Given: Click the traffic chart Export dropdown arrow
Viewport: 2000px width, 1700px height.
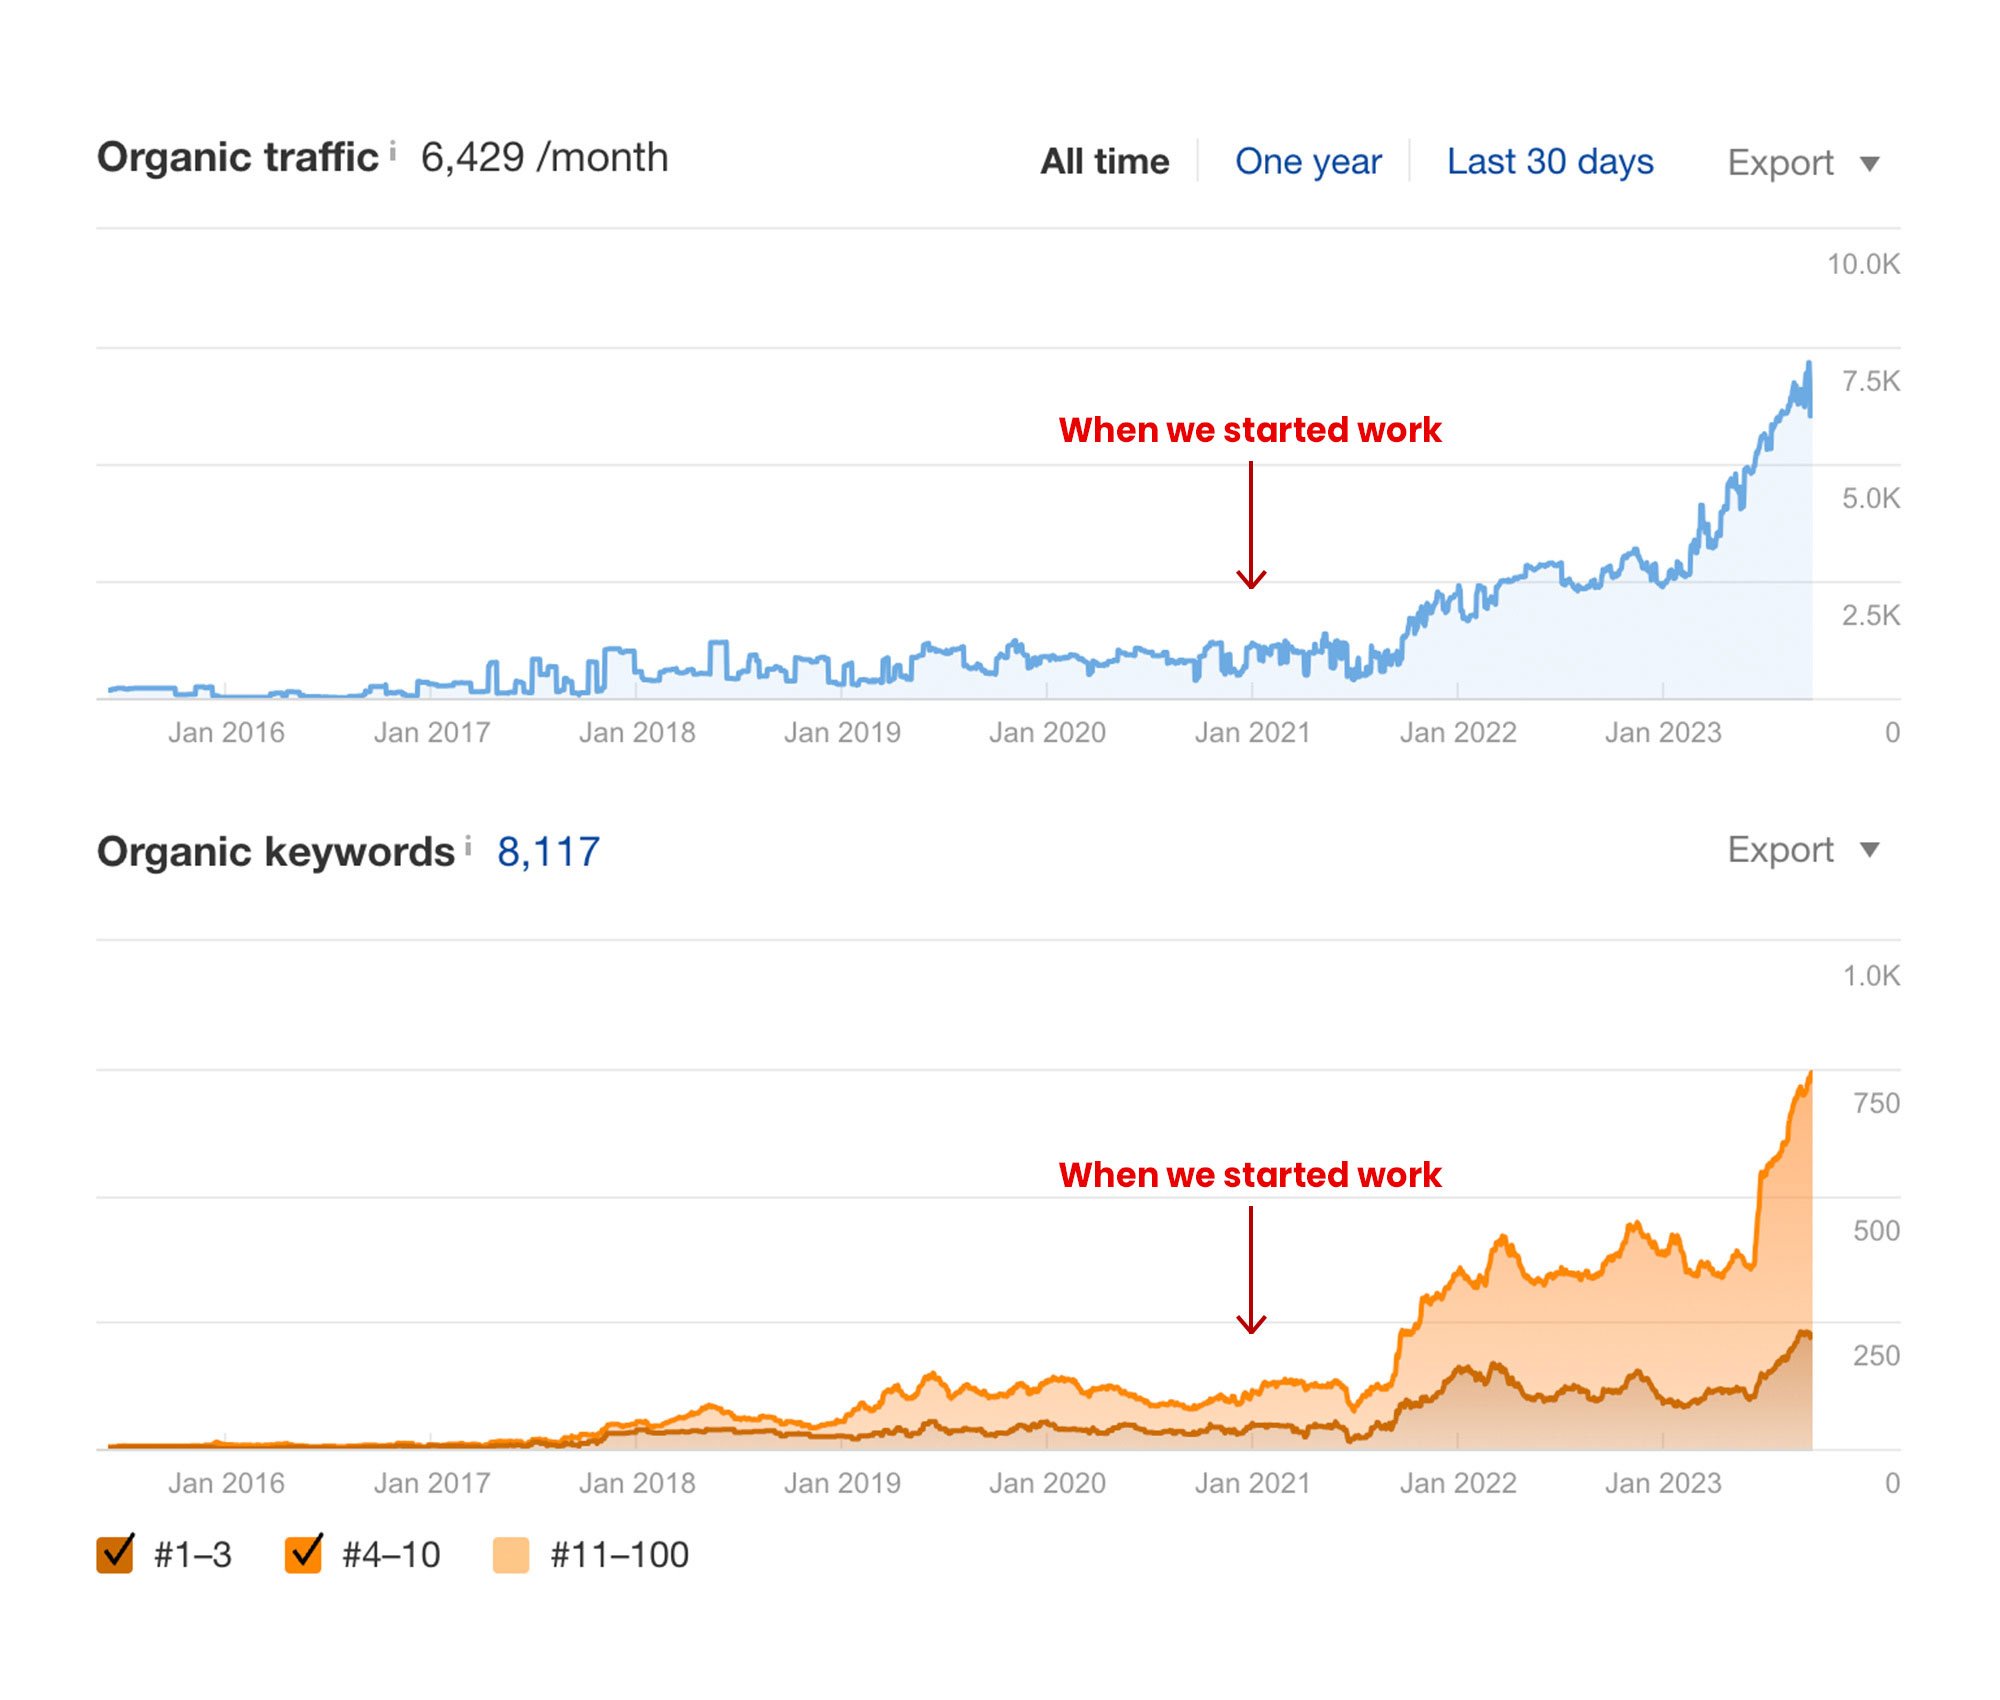Looking at the screenshot, I should coord(1869,163).
